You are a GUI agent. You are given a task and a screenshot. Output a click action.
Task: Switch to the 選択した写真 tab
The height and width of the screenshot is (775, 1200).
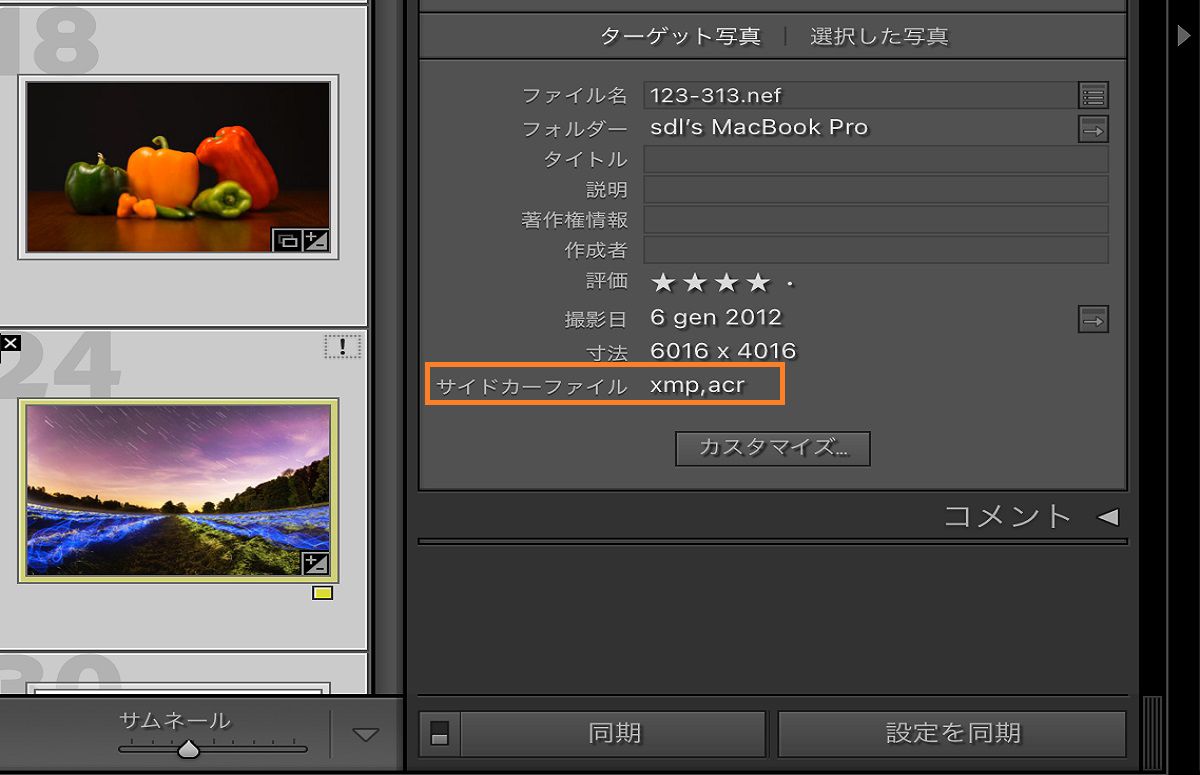878,36
